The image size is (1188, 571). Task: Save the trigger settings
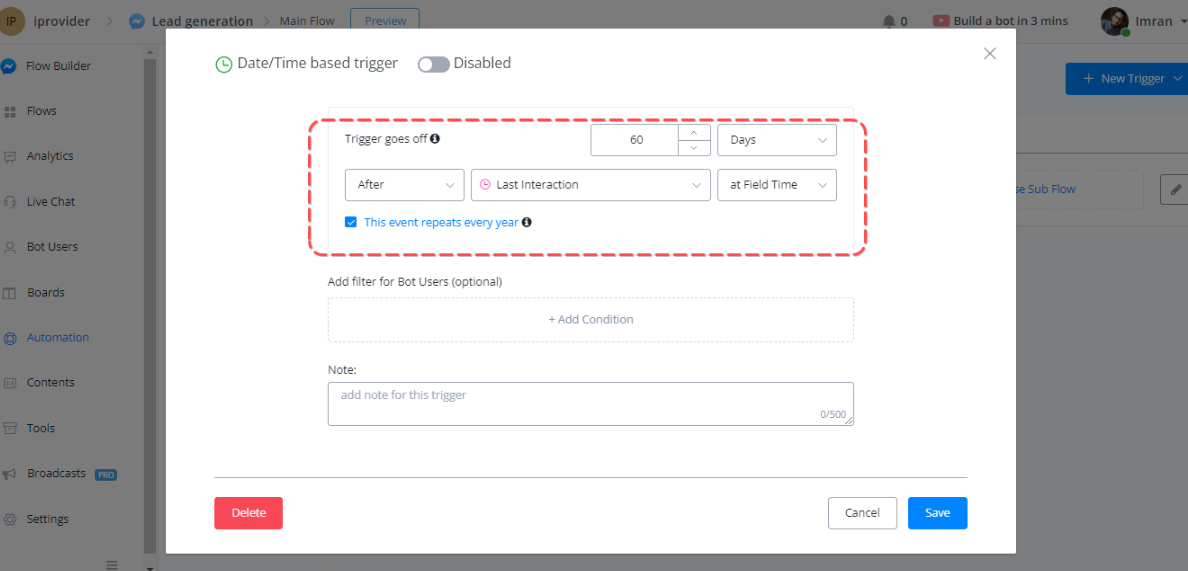coord(937,513)
